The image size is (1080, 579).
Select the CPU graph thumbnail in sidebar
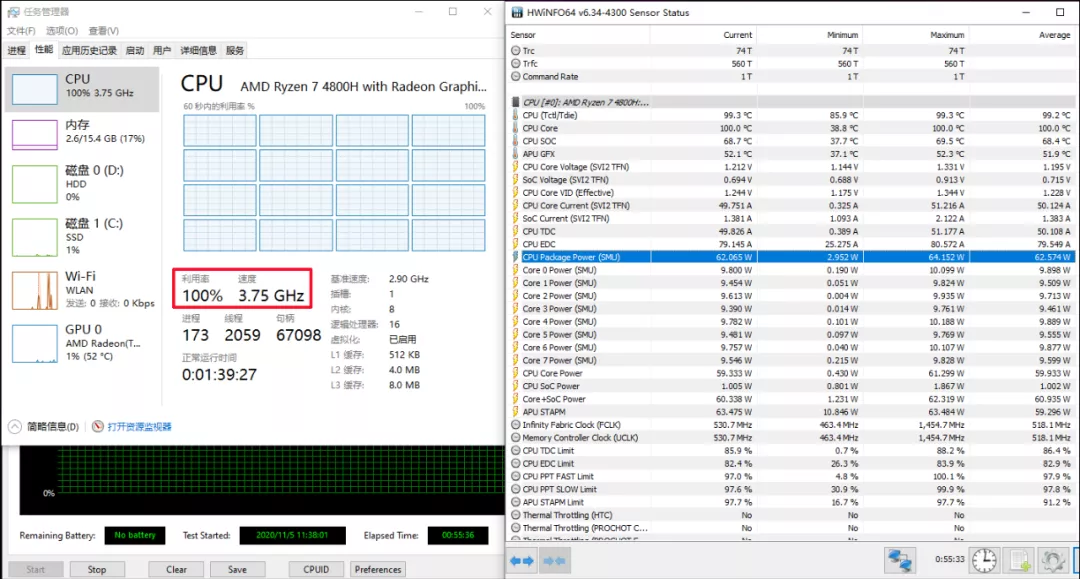(34, 89)
